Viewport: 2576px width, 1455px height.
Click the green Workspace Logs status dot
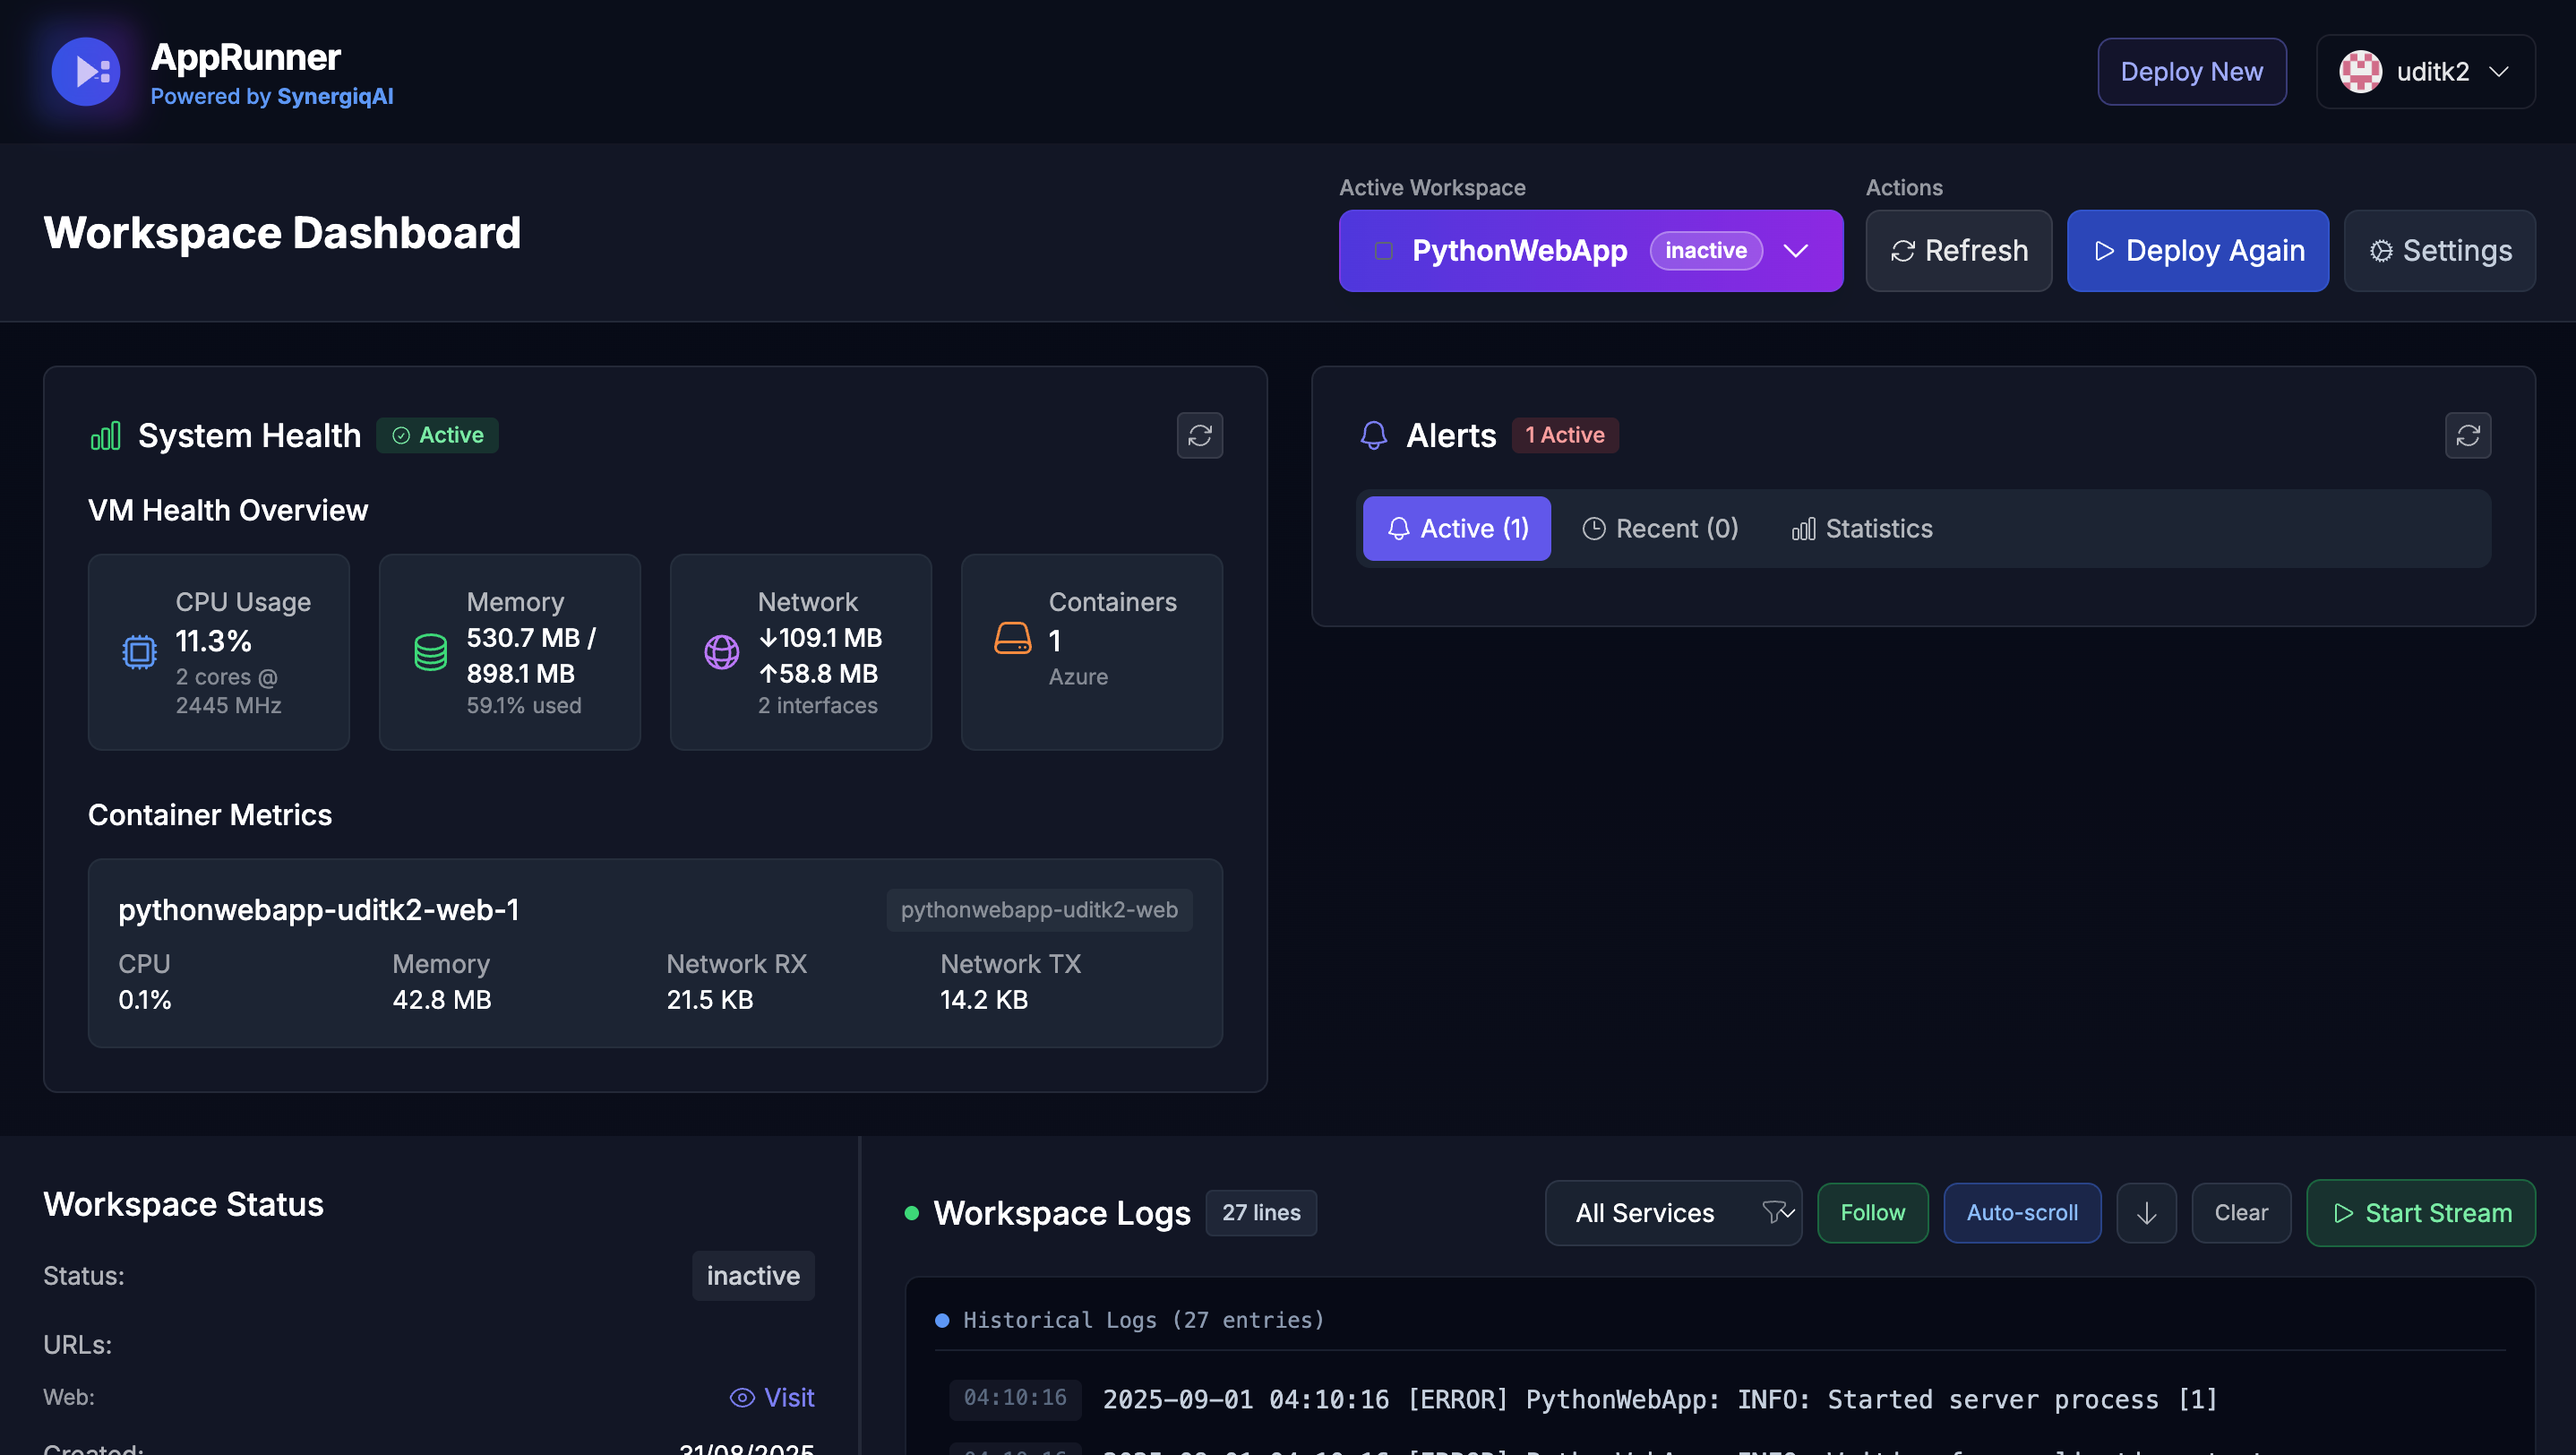click(911, 1213)
